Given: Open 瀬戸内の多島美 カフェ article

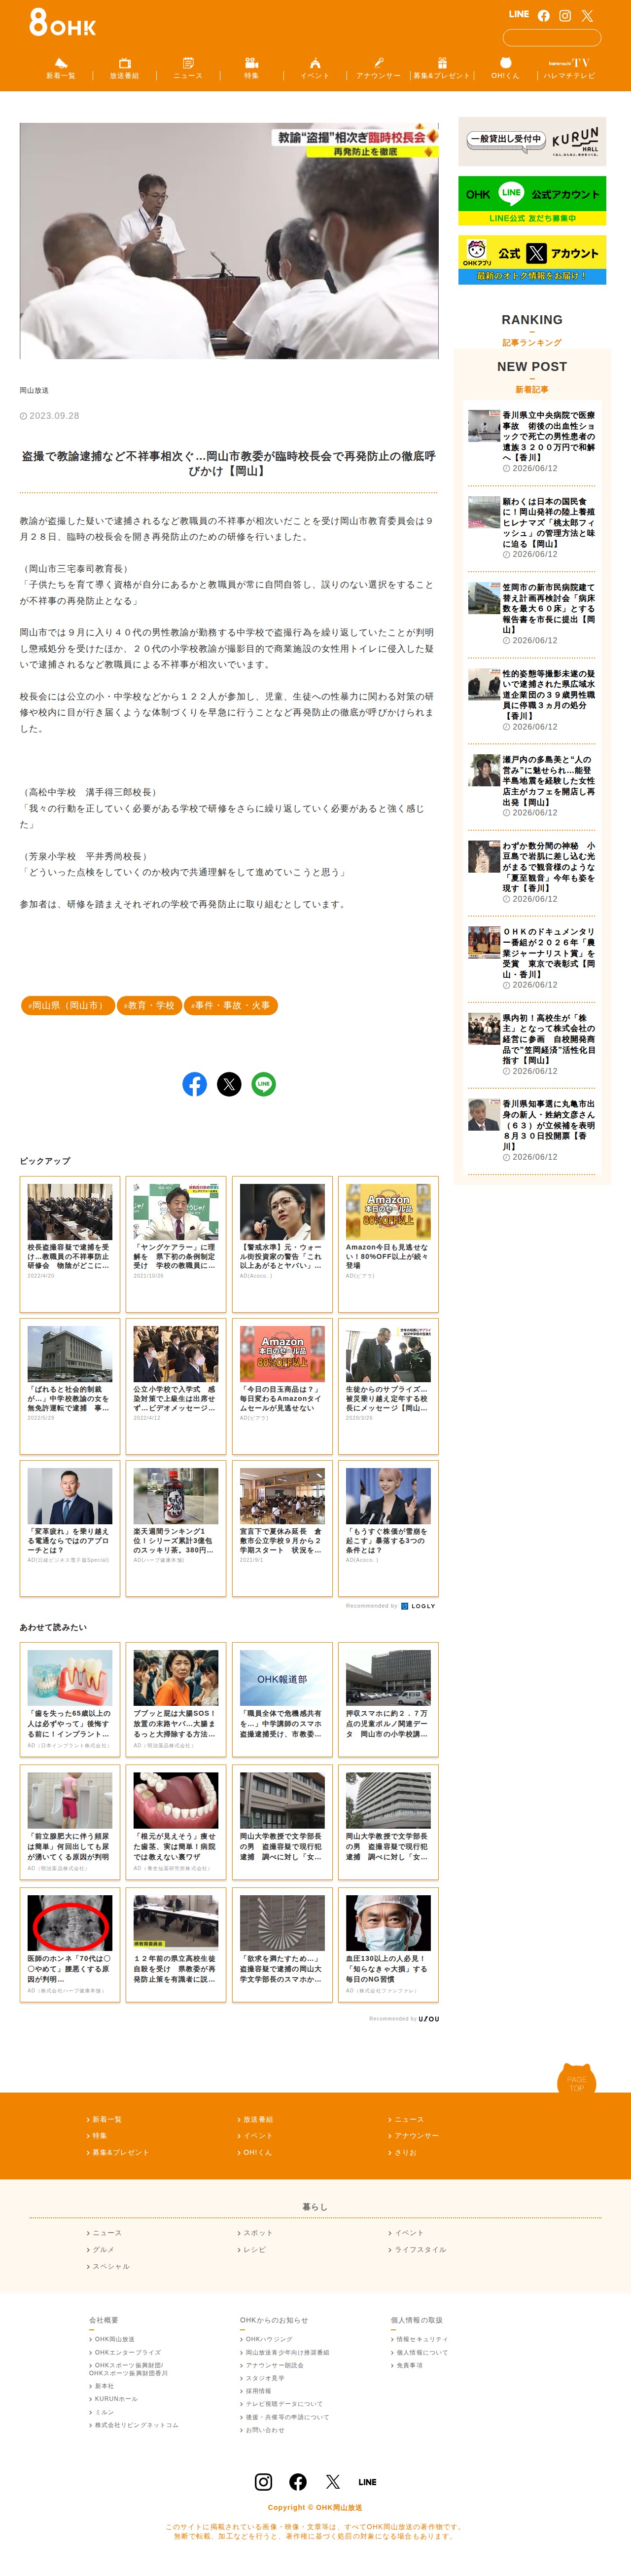Looking at the screenshot, I should pos(532,785).
